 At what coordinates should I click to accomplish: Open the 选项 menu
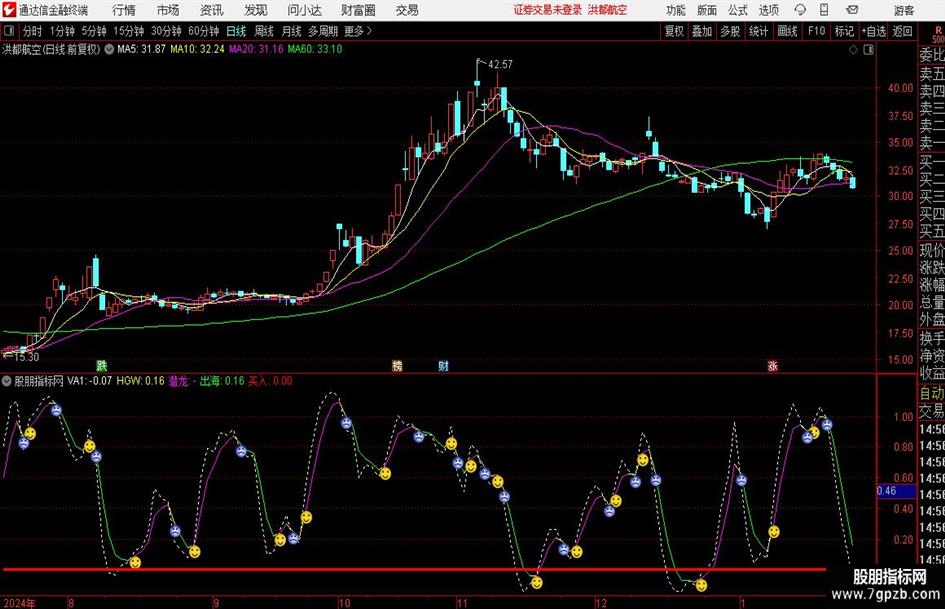tap(768, 10)
